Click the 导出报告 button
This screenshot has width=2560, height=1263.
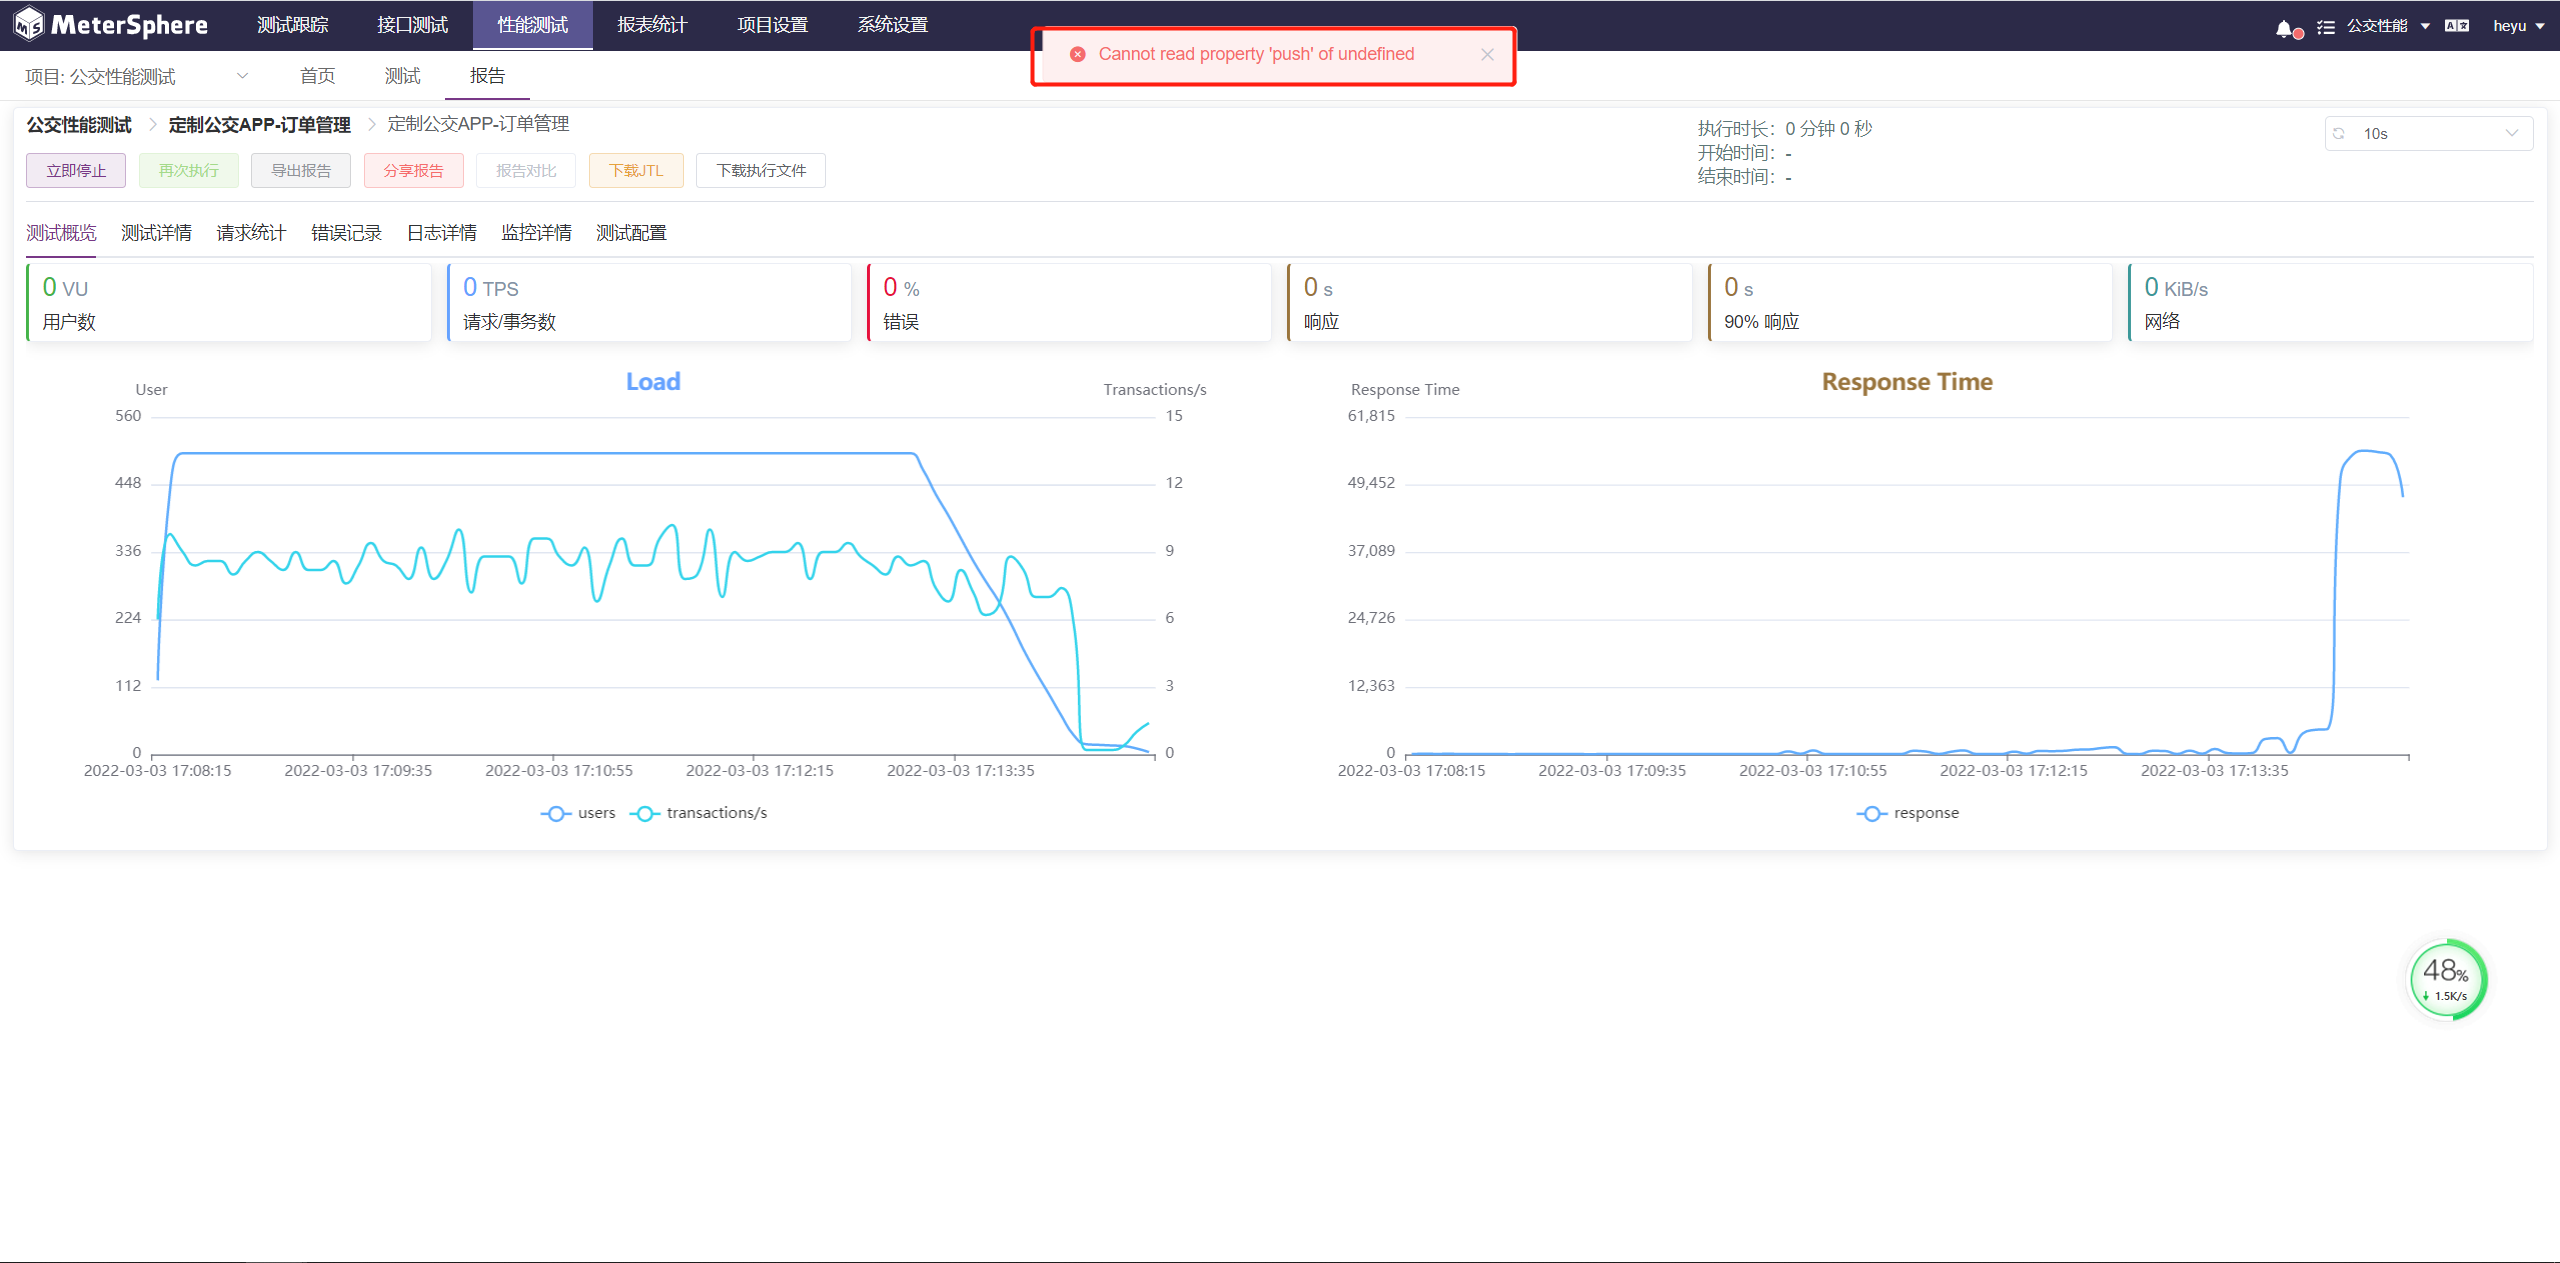click(x=301, y=170)
